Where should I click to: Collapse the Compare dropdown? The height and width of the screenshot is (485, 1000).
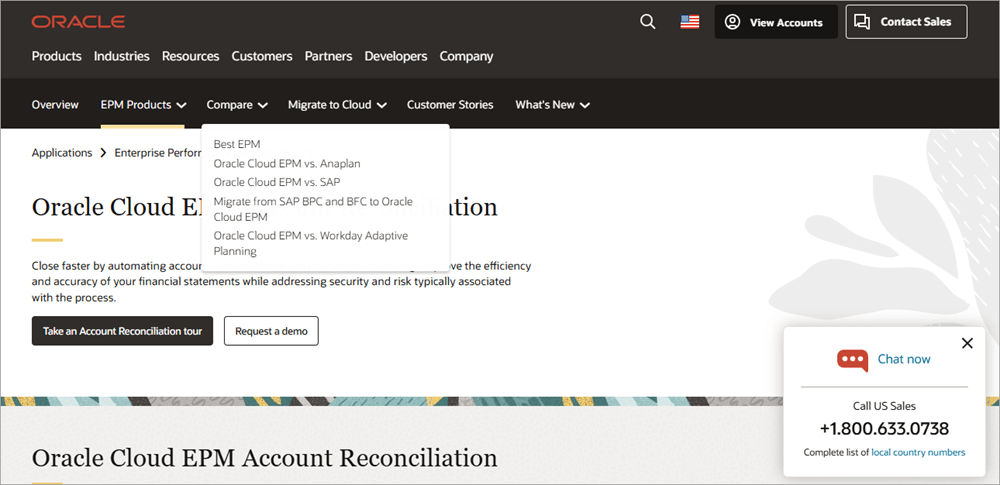pyautogui.click(x=237, y=105)
